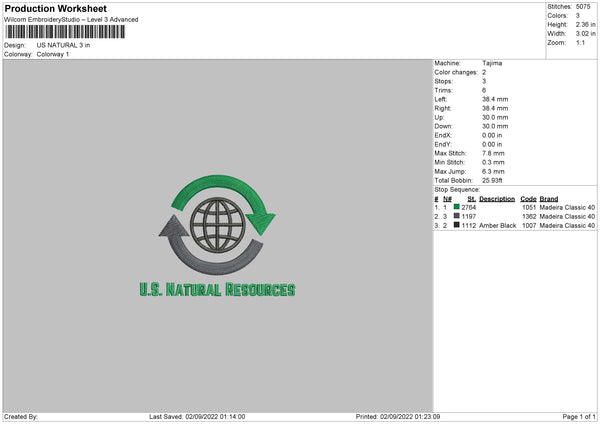Click the 'Created By:' footer label

click(x=21, y=417)
